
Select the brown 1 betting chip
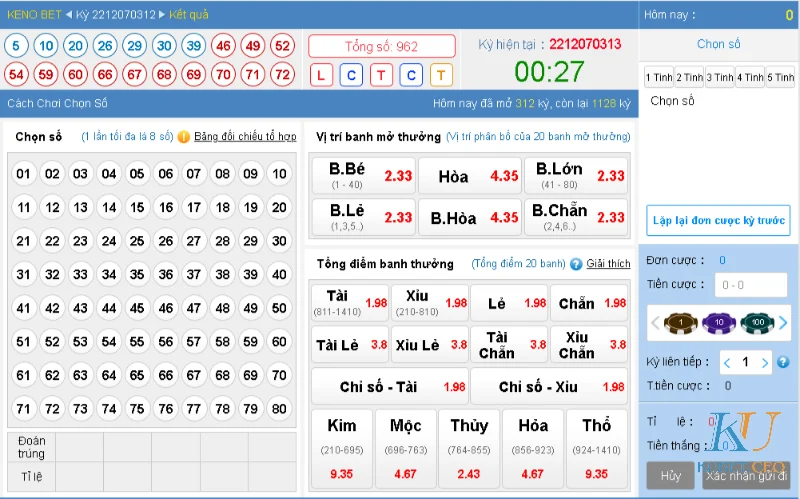(x=680, y=322)
